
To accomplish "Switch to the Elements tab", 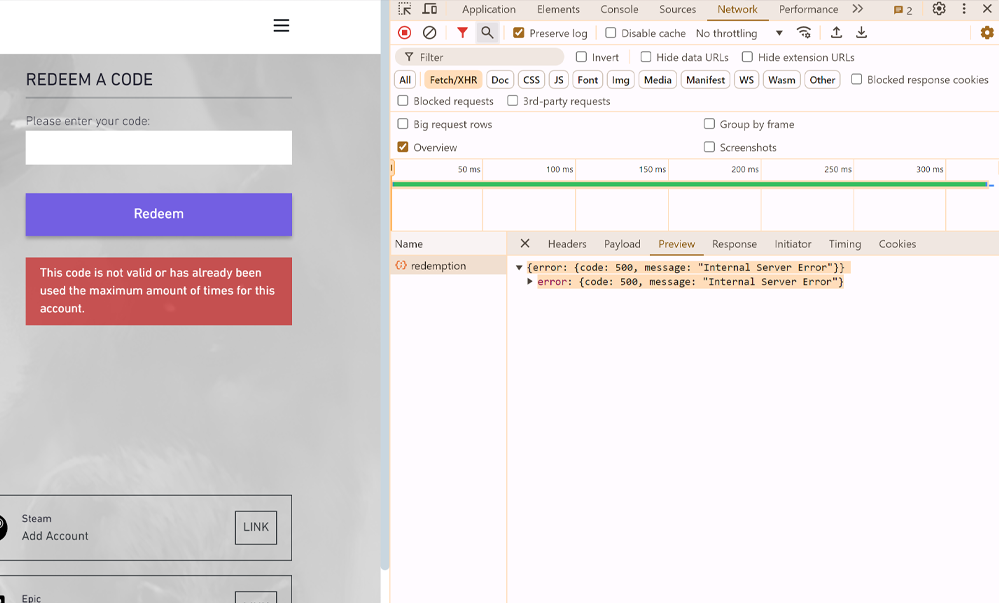I will click(x=558, y=9).
